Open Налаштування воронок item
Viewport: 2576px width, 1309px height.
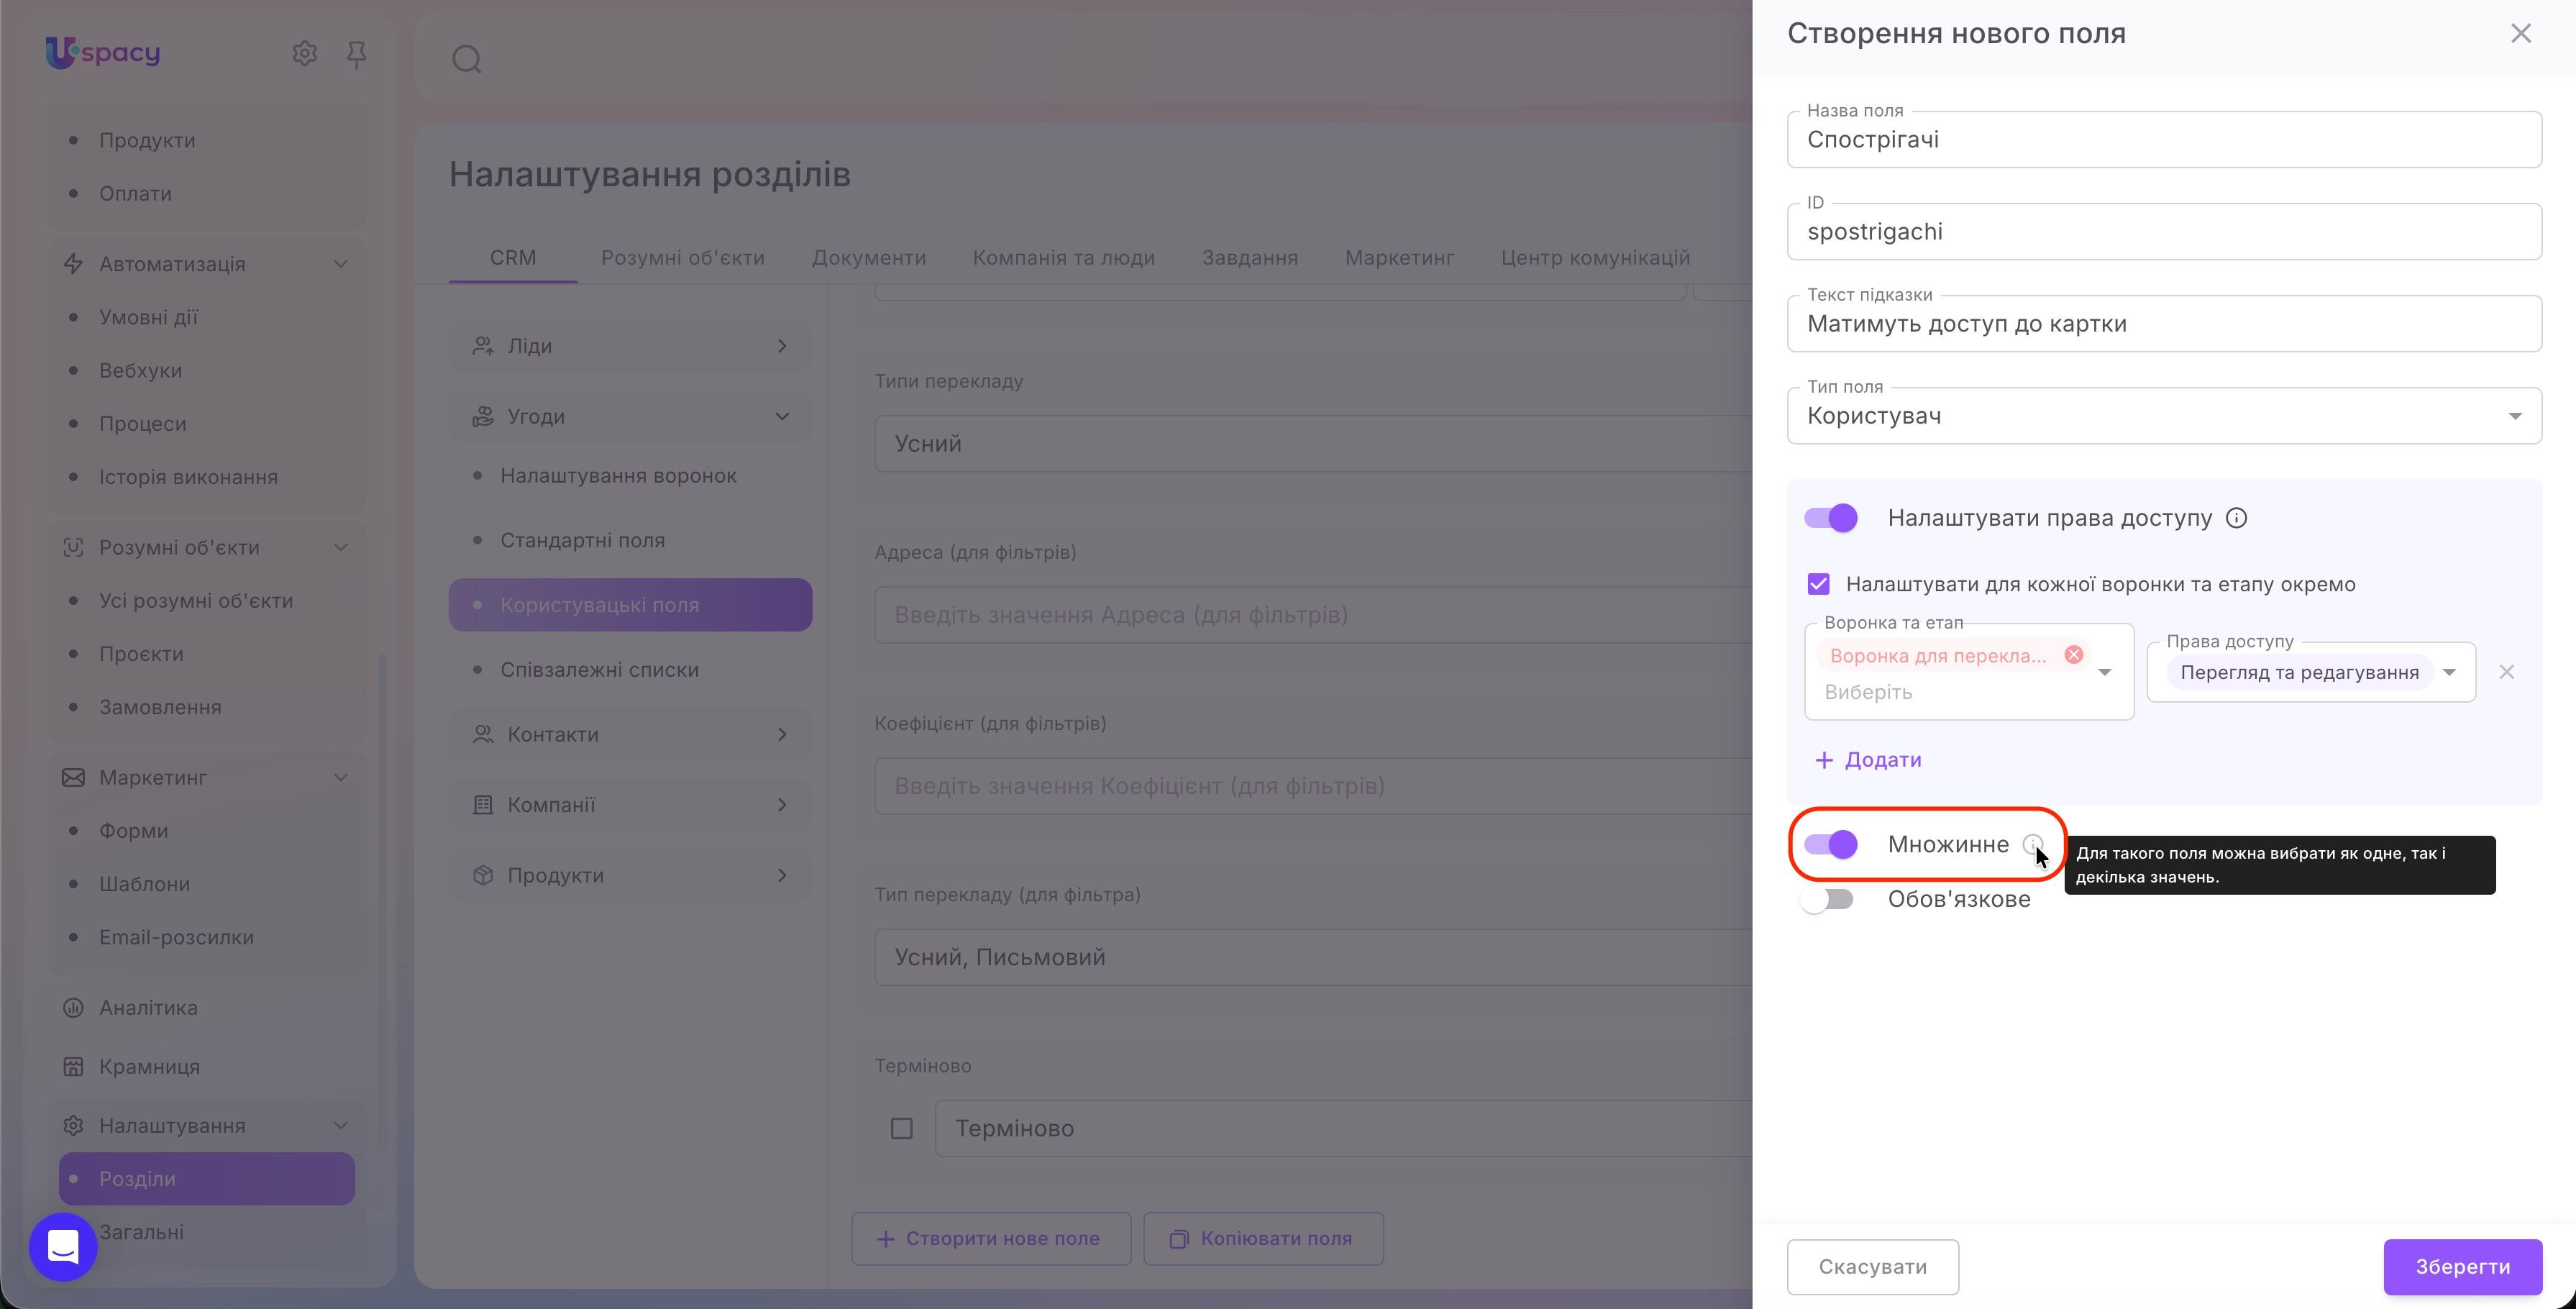(x=618, y=476)
